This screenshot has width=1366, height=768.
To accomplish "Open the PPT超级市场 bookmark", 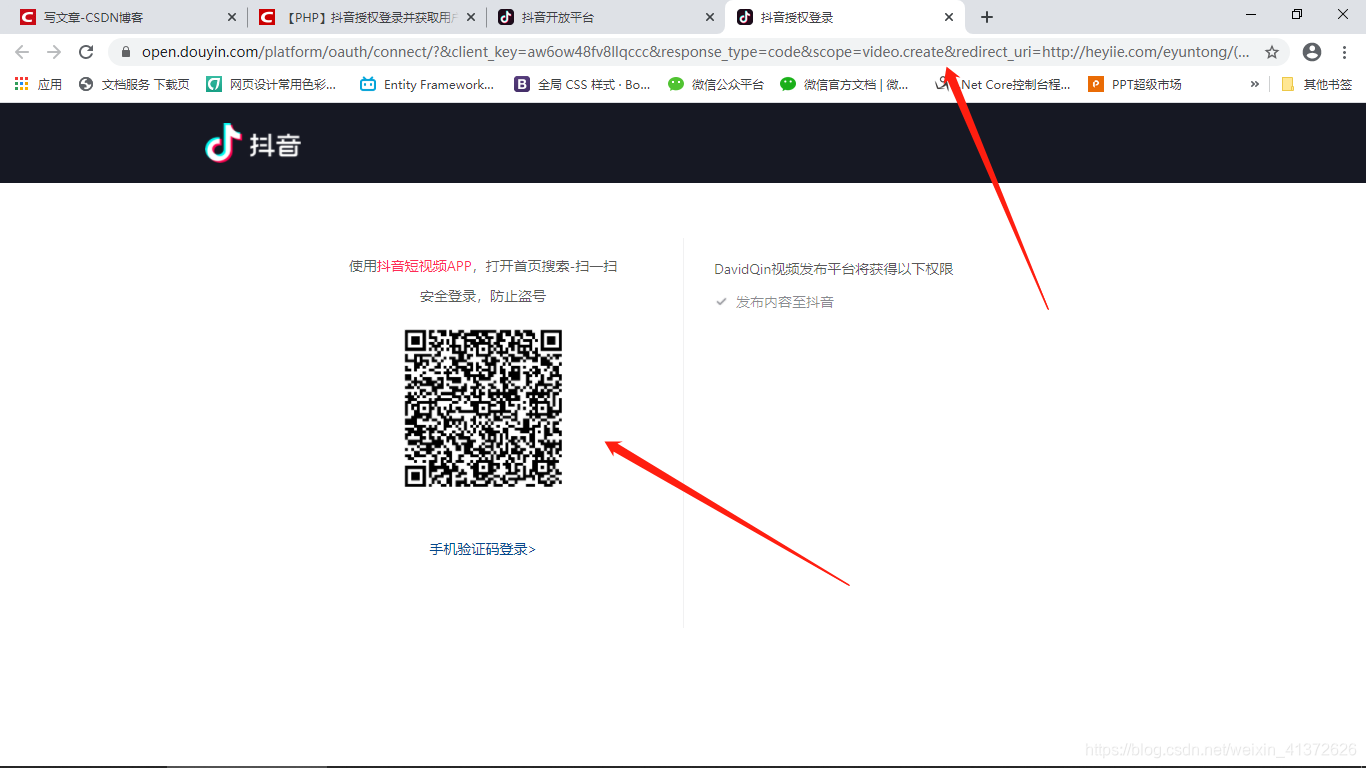I will 1135,85.
